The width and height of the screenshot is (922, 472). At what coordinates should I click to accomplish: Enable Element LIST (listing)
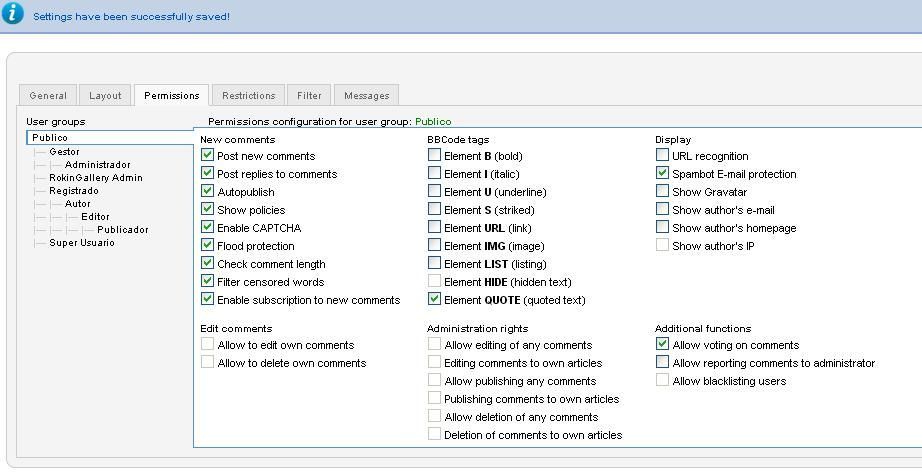click(x=434, y=263)
